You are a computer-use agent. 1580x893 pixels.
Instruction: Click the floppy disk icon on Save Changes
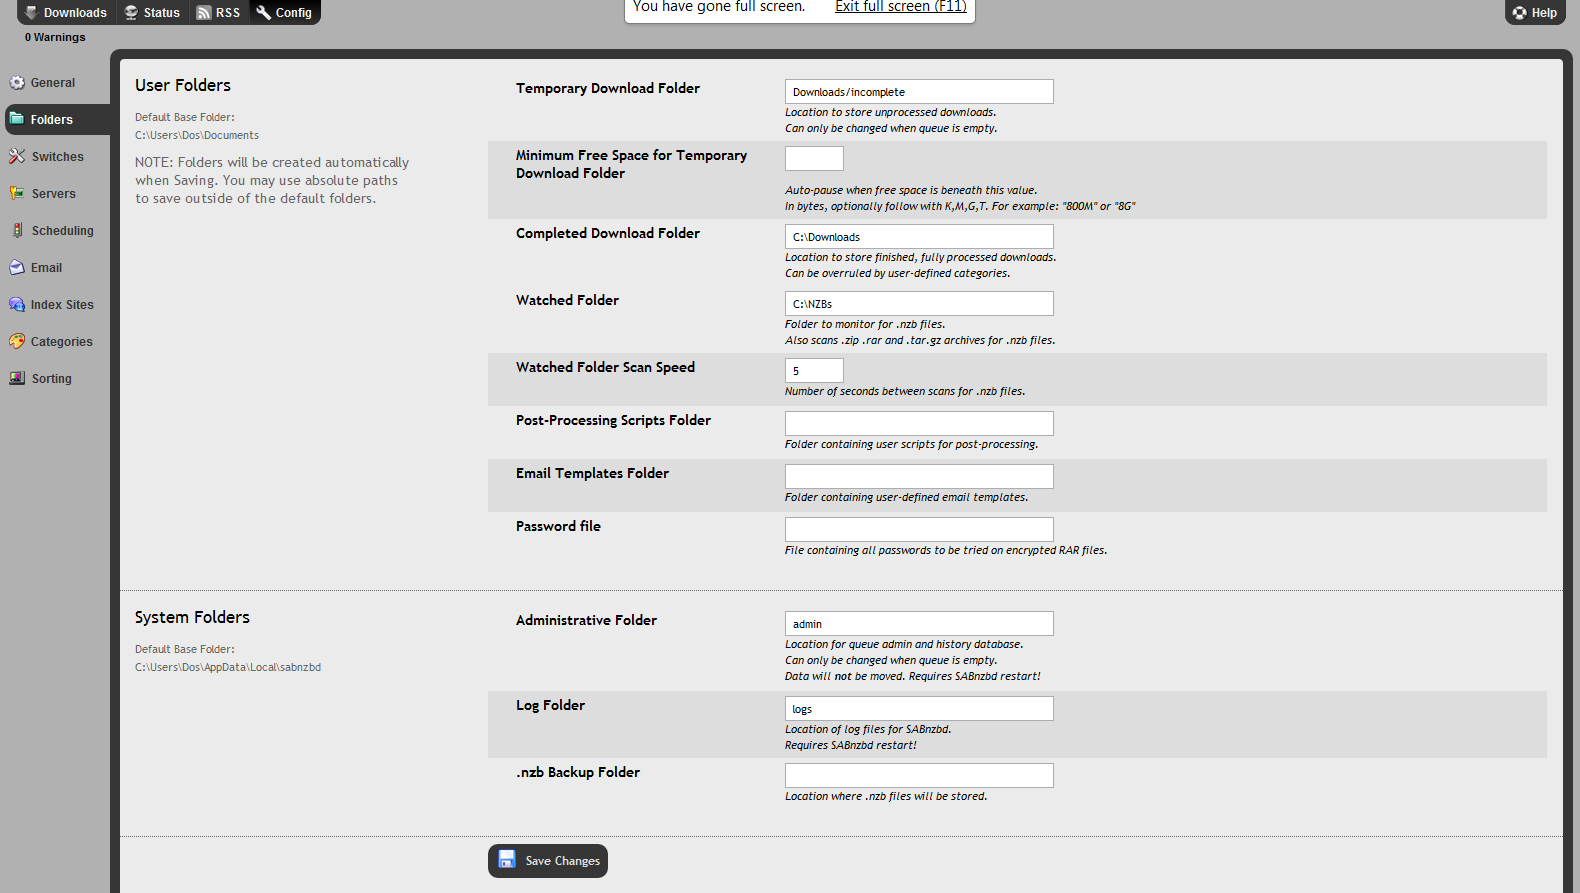[507, 860]
